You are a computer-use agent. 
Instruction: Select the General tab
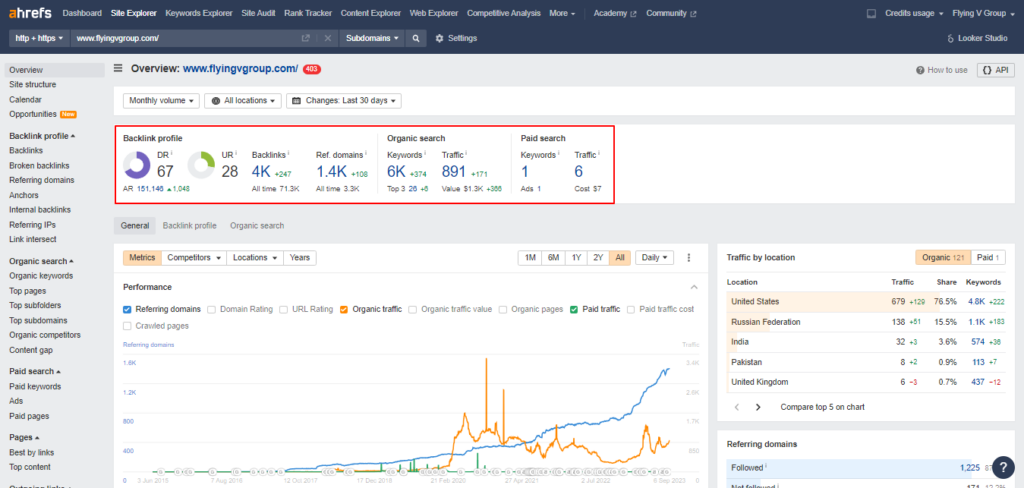135,225
